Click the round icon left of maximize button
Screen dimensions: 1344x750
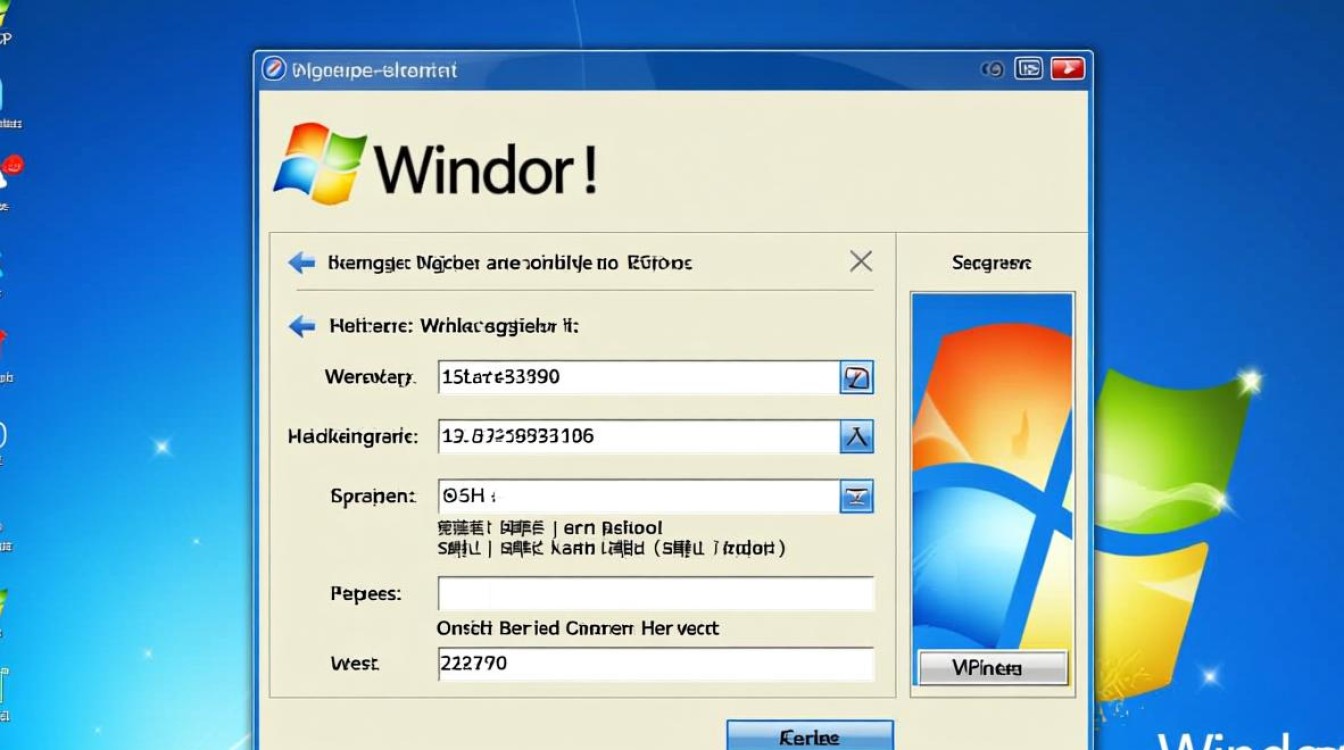click(992, 69)
